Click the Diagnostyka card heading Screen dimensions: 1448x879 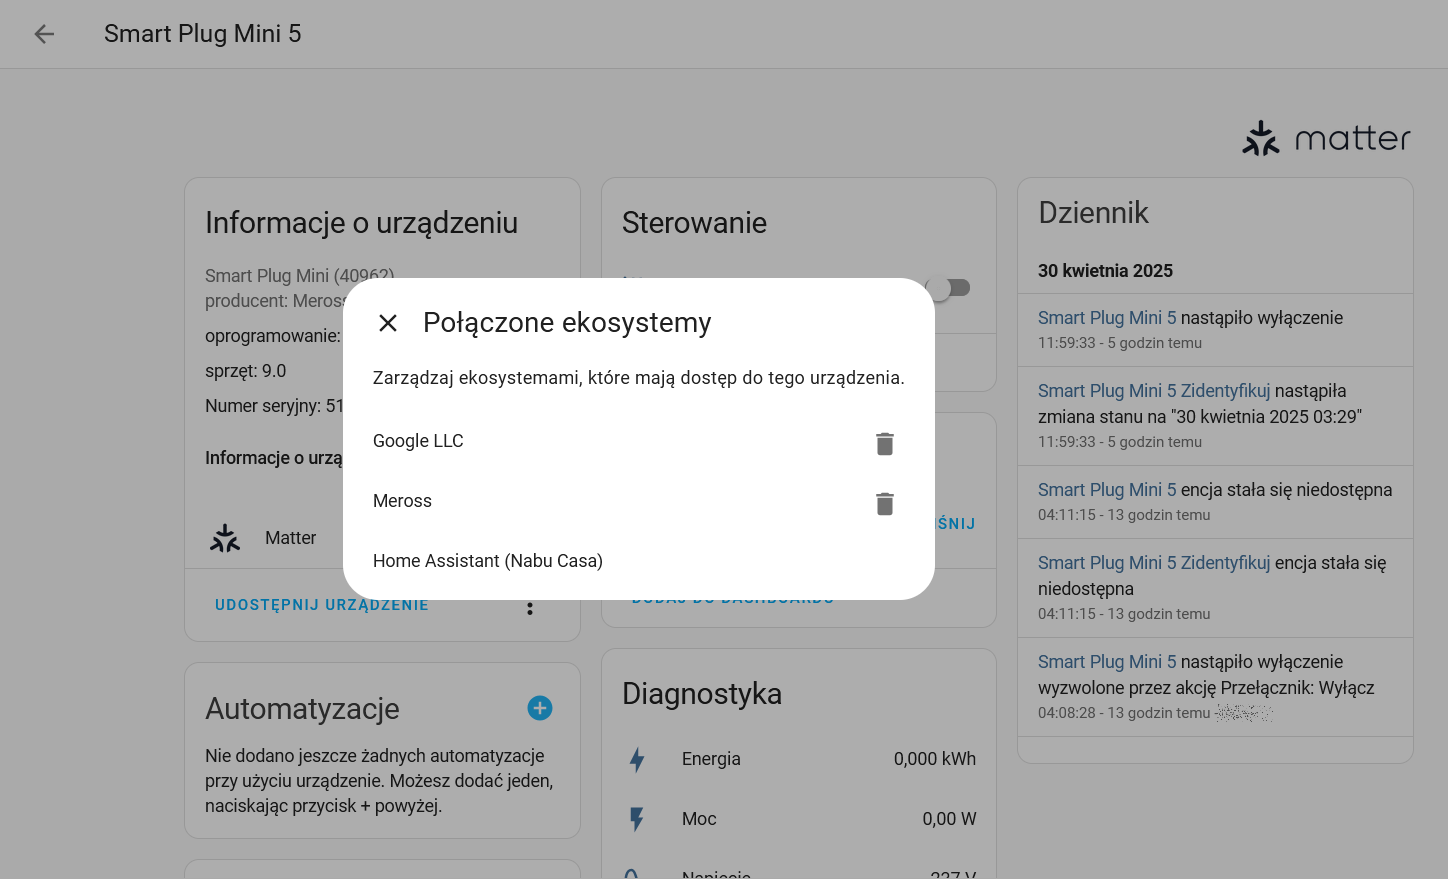[702, 694]
